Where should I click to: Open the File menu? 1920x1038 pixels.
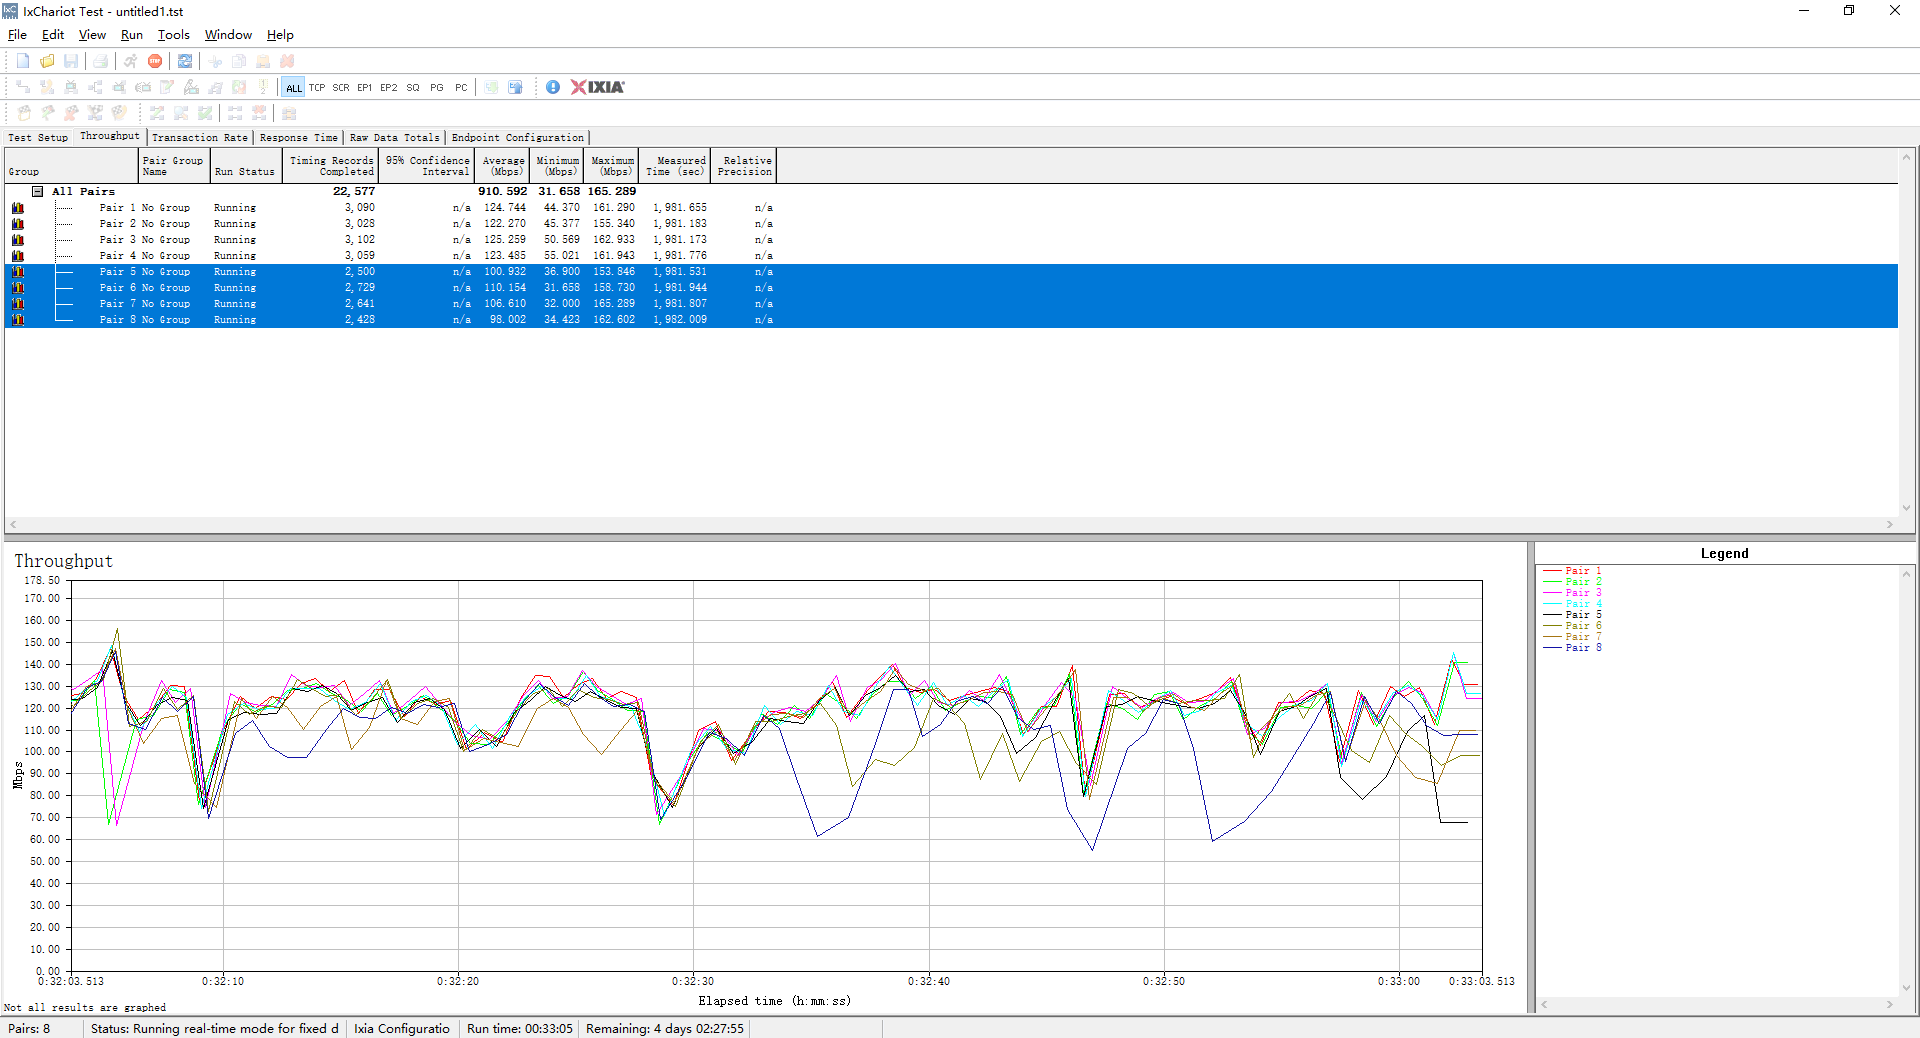(x=17, y=35)
